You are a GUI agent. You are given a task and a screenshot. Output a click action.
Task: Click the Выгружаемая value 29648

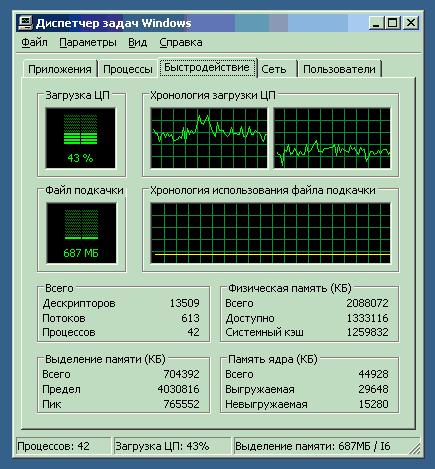coord(373,389)
